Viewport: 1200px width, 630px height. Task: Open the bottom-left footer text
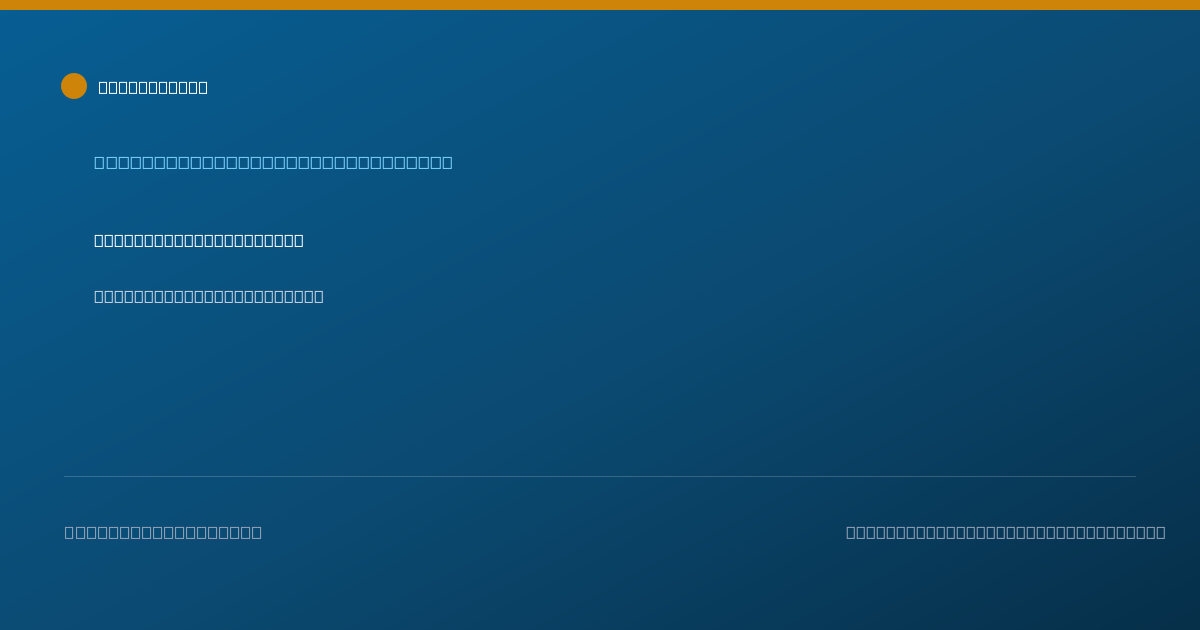pos(163,532)
